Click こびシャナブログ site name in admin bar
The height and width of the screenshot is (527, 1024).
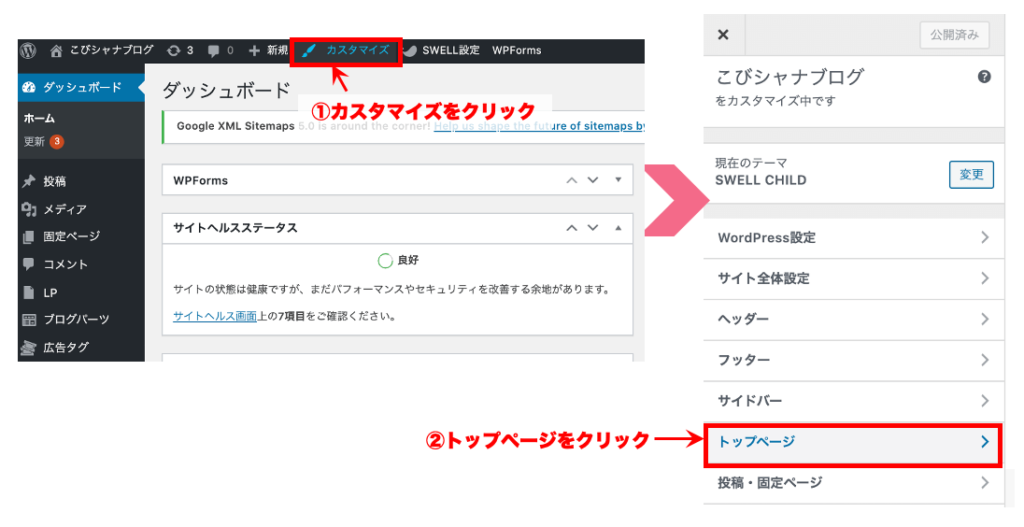coord(112,50)
